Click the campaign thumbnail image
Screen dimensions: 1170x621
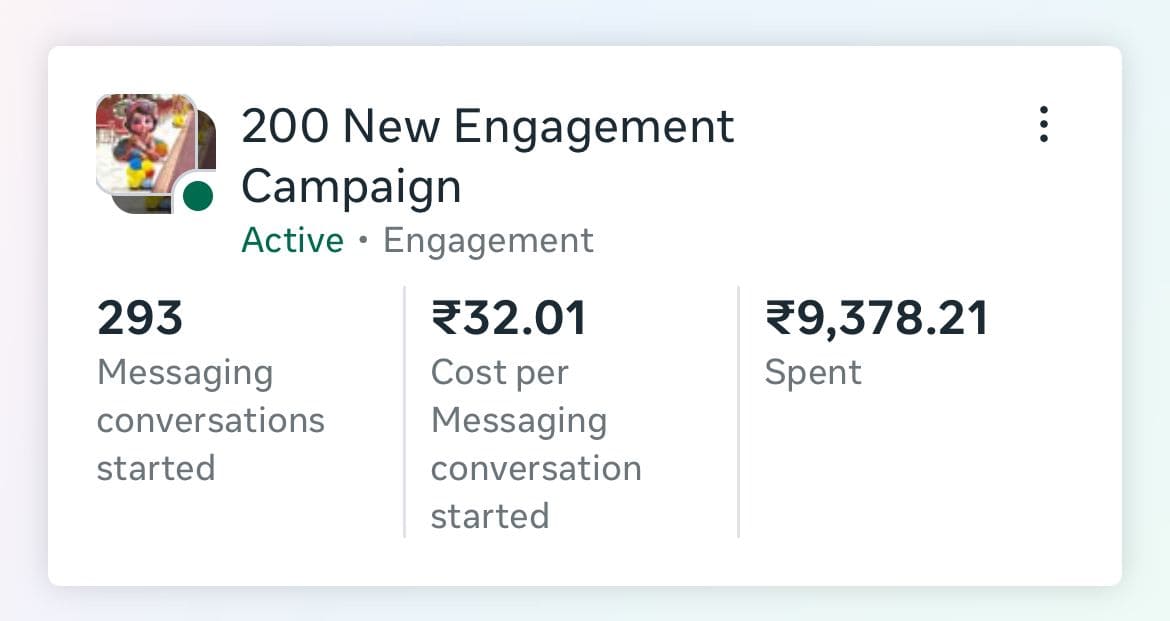[x=146, y=143]
